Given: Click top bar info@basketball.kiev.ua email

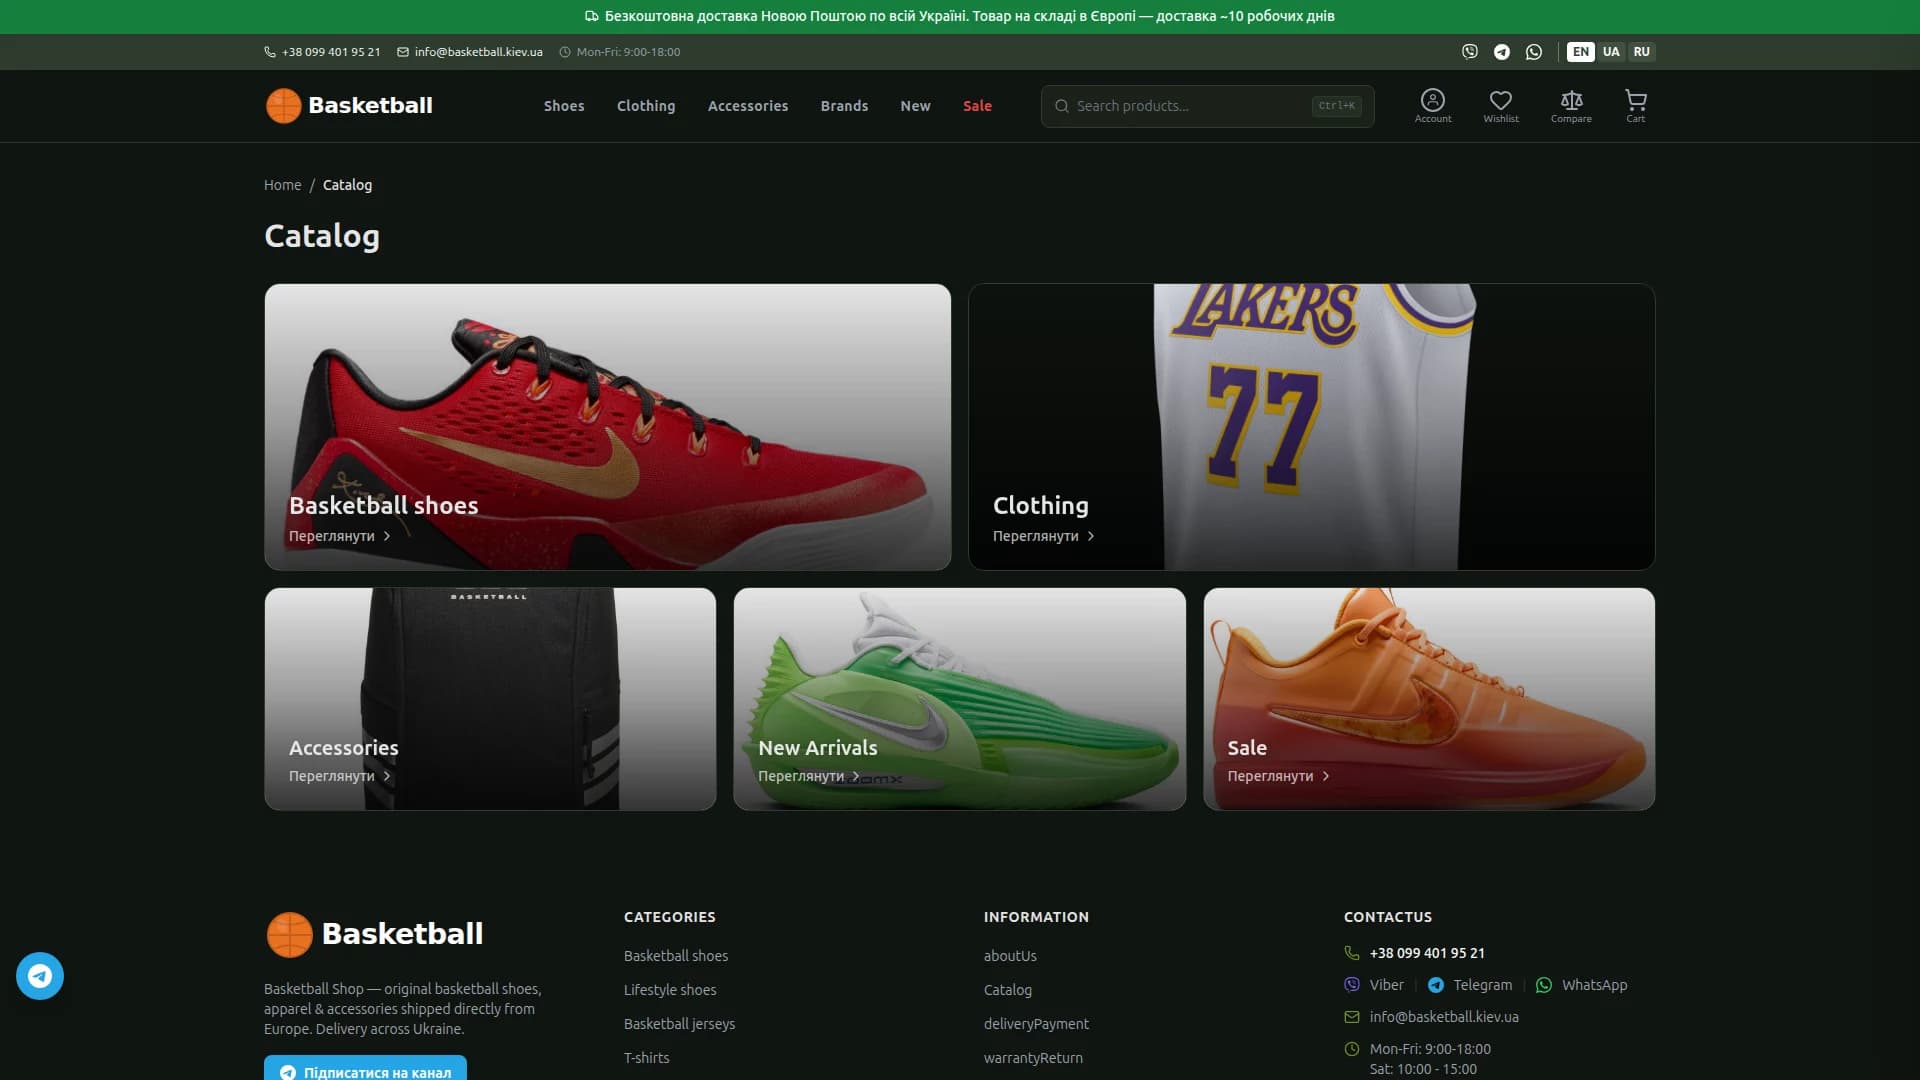Looking at the screenshot, I should [479, 52].
